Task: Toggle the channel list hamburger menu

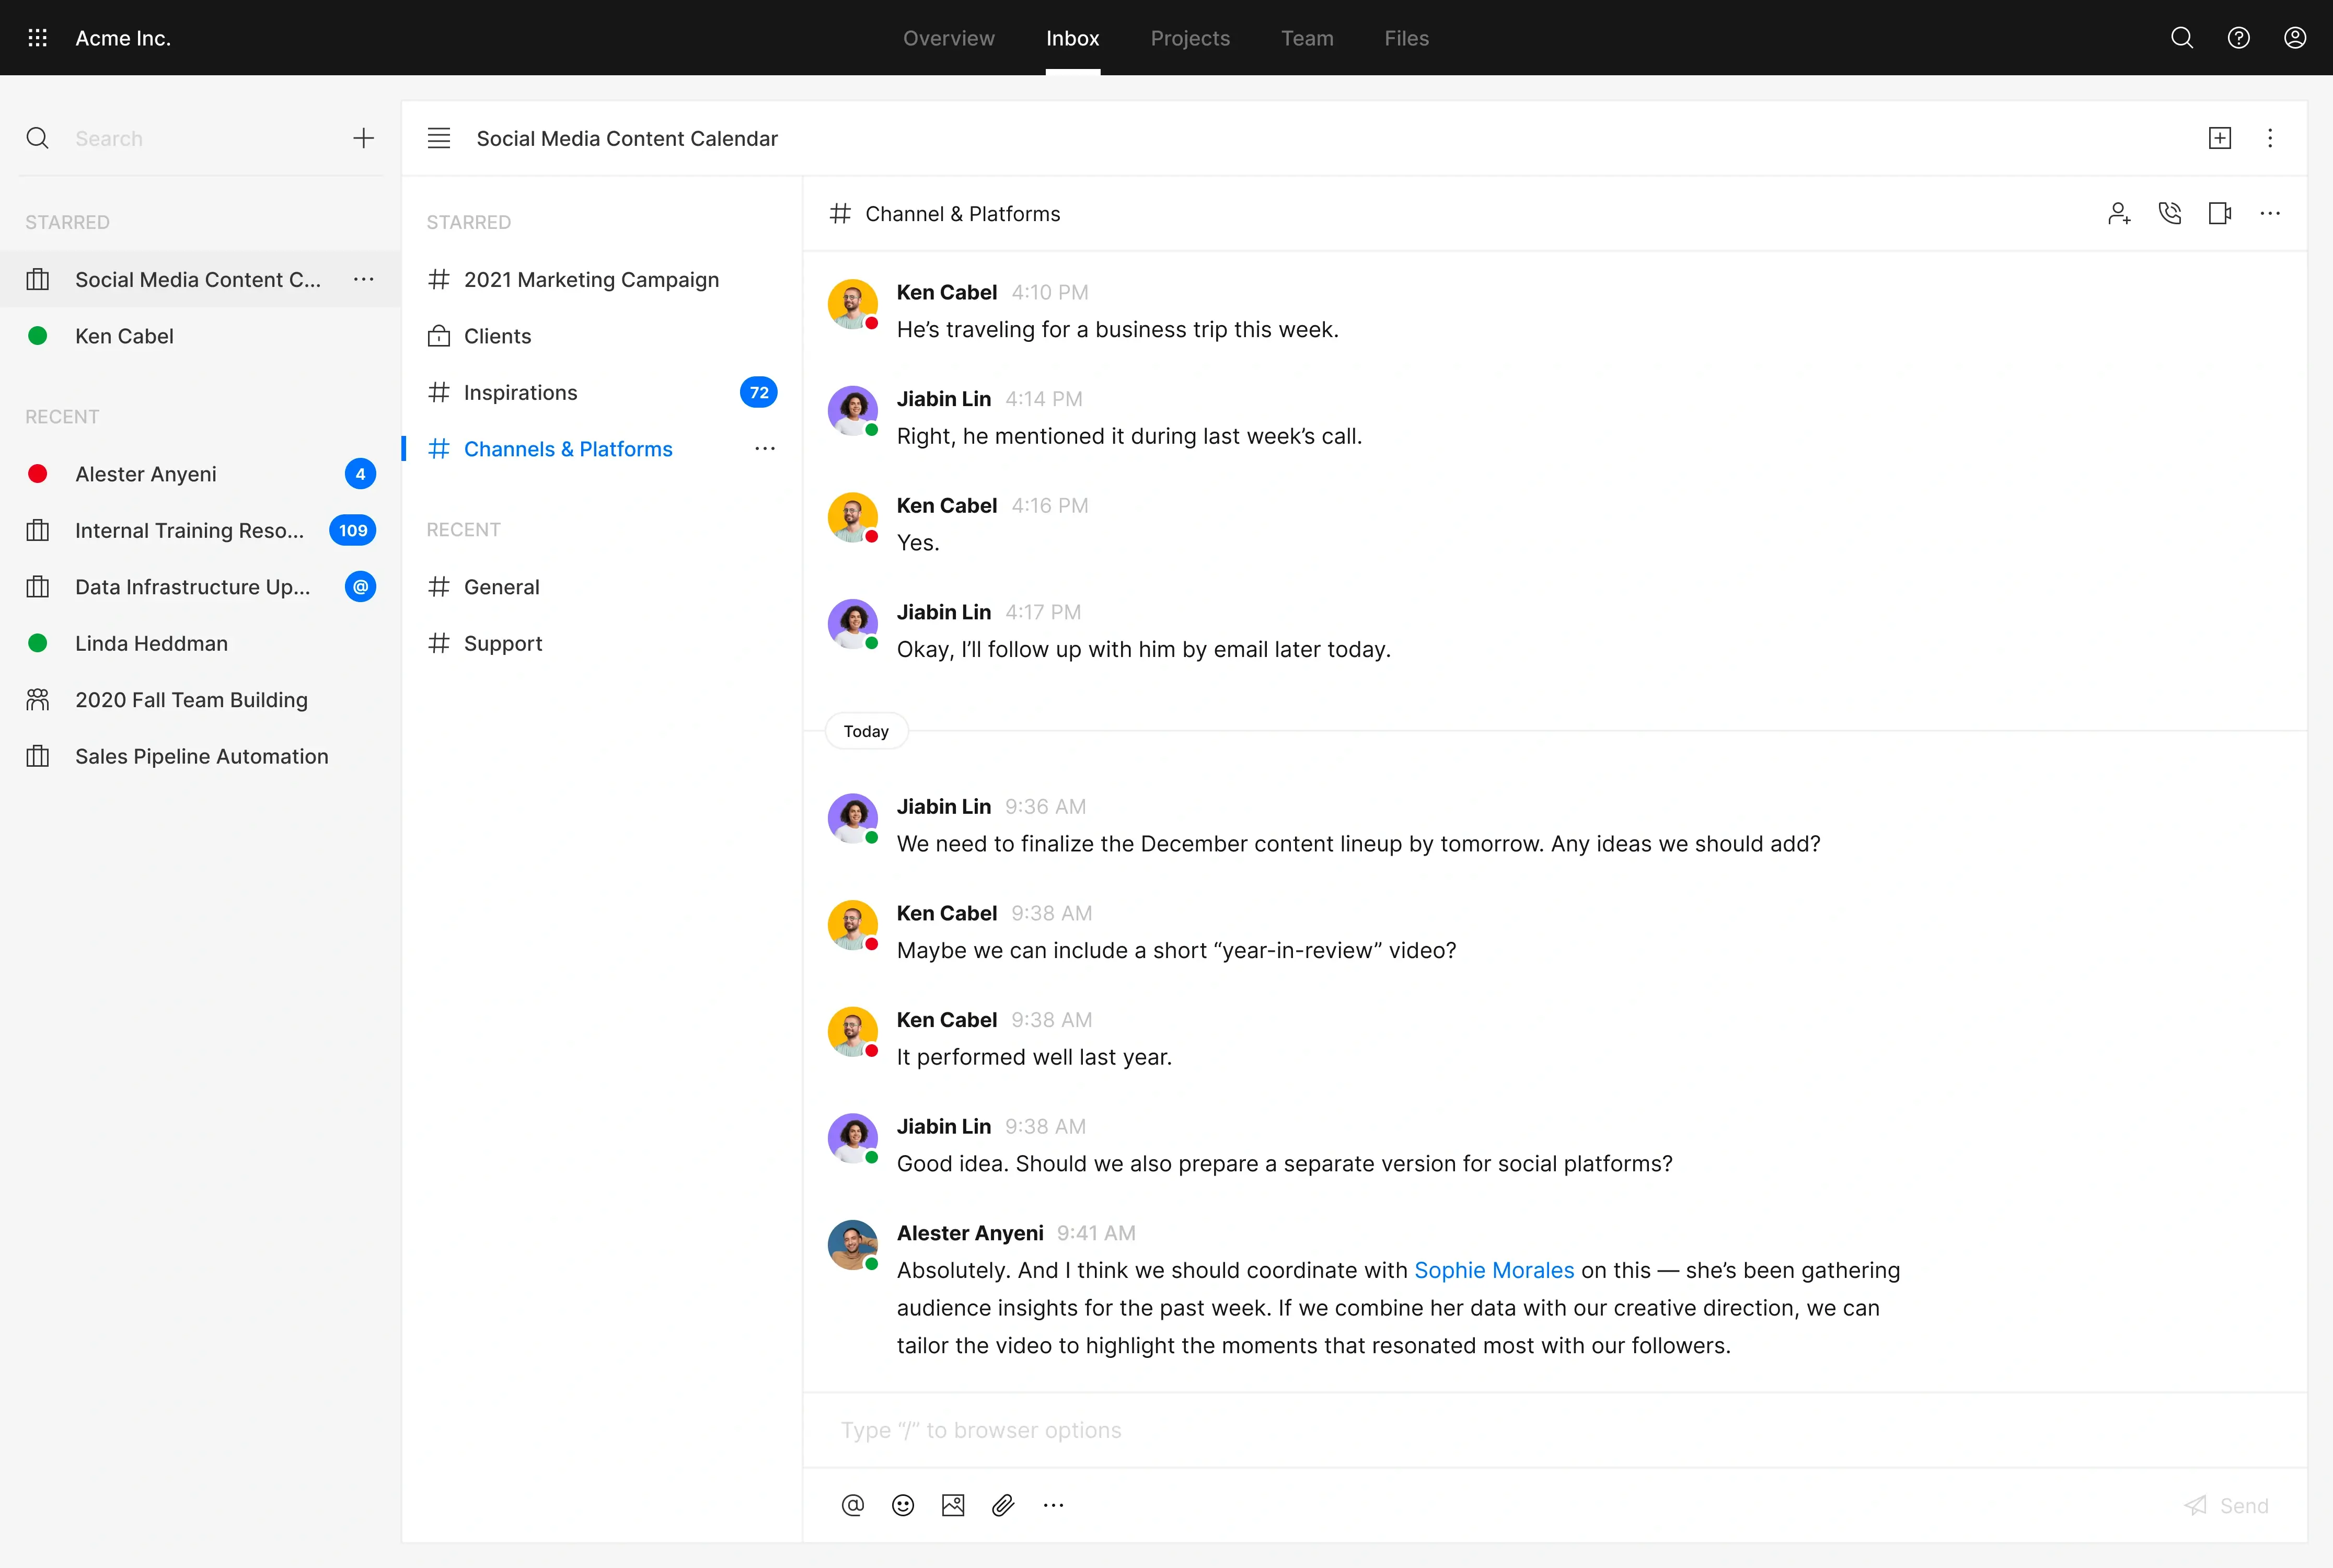Action: [x=439, y=138]
